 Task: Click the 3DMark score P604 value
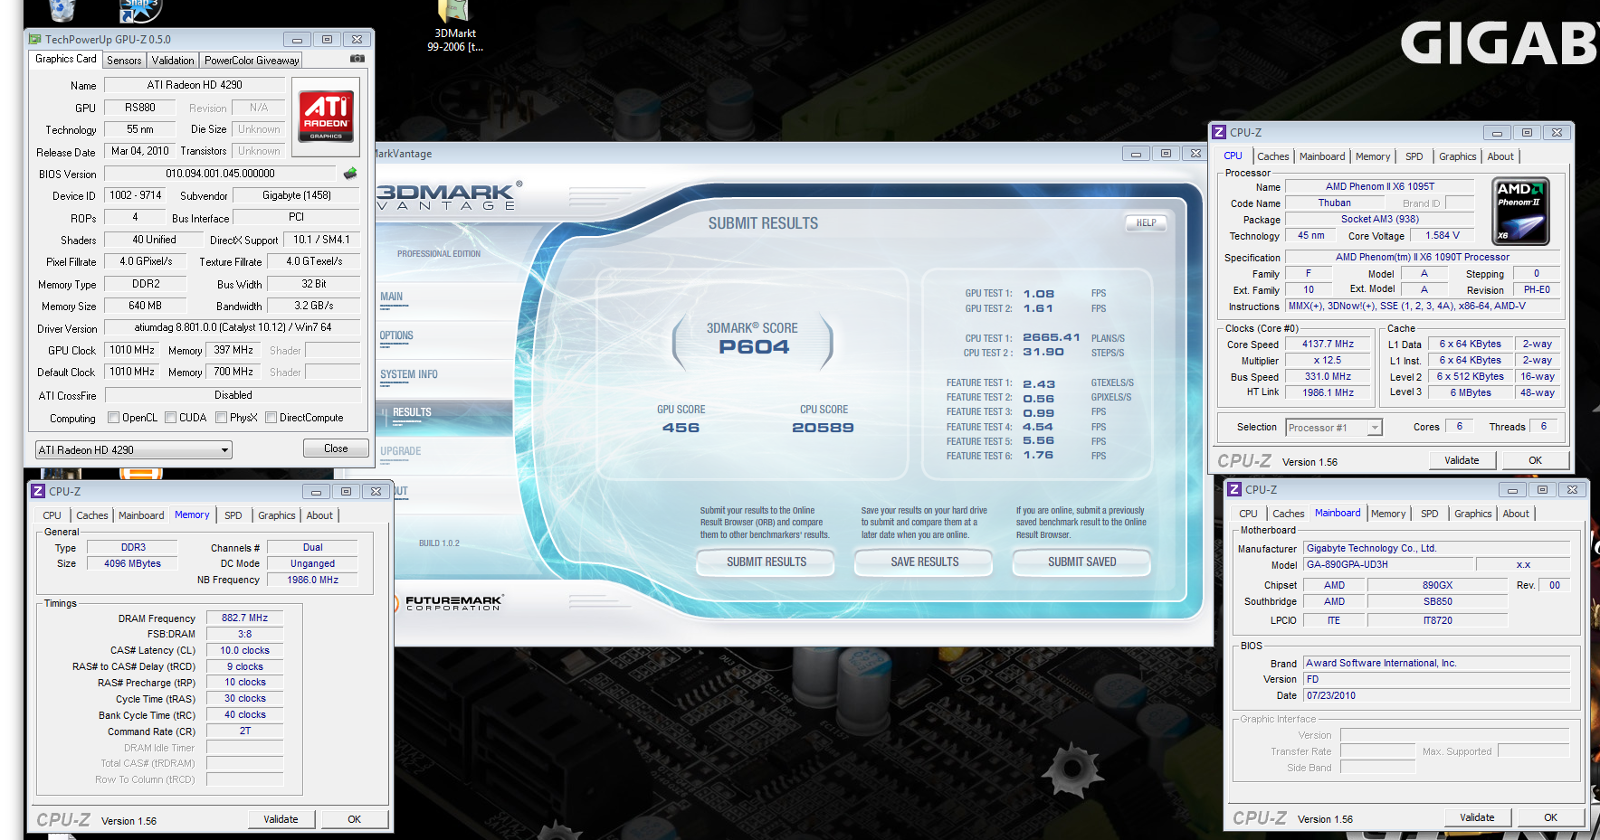pos(754,347)
